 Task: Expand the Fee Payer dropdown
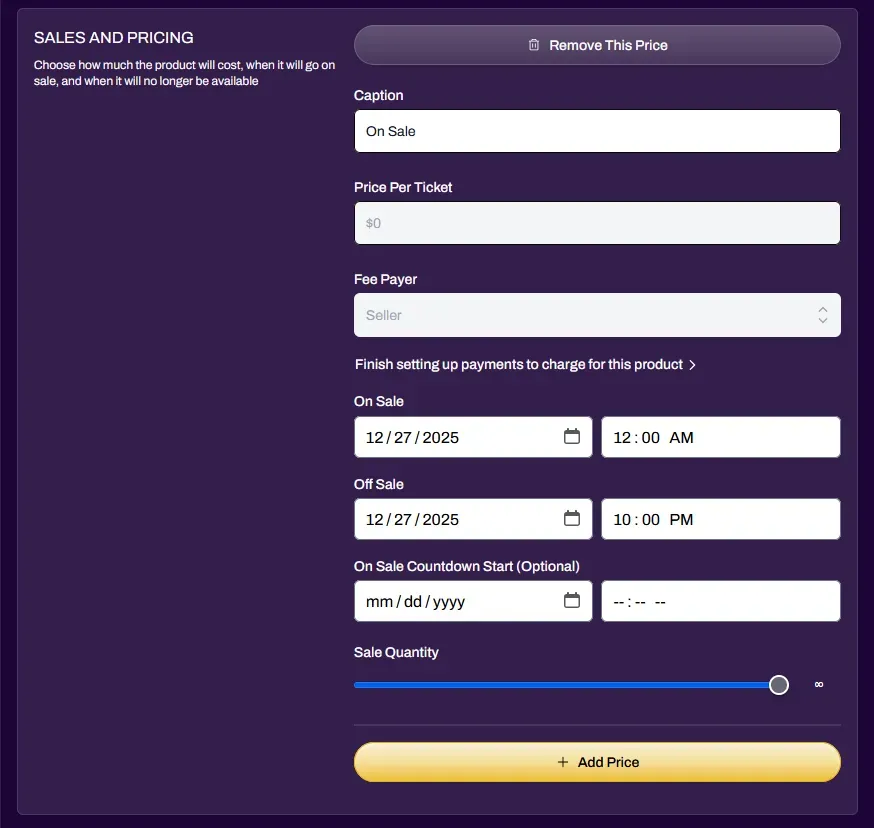597,315
